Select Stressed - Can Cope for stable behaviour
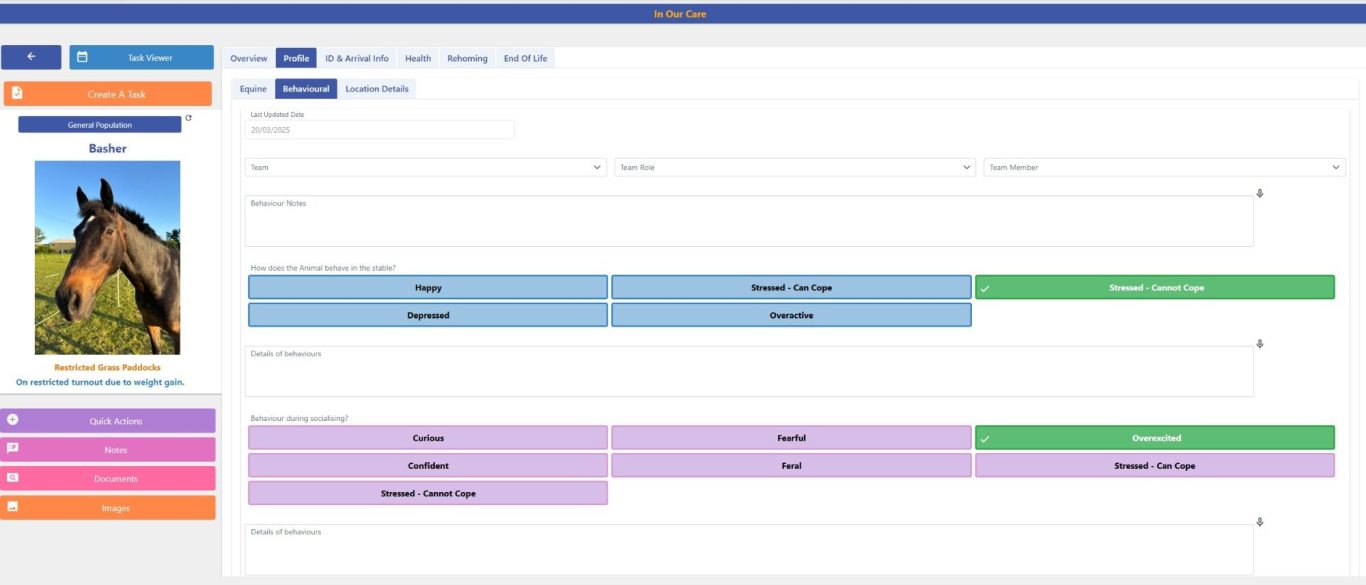 coord(791,288)
